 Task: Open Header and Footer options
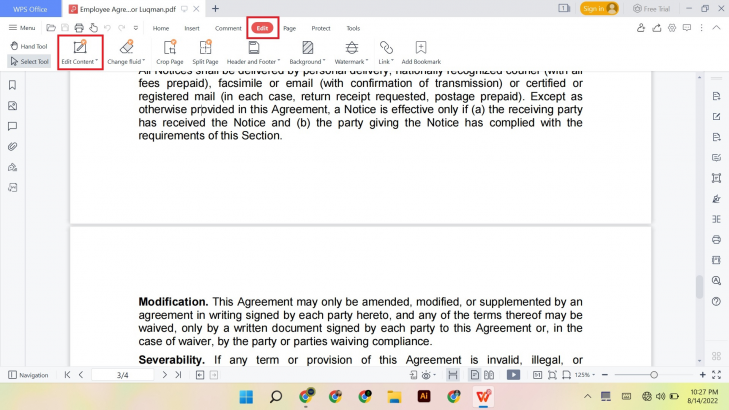253,52
